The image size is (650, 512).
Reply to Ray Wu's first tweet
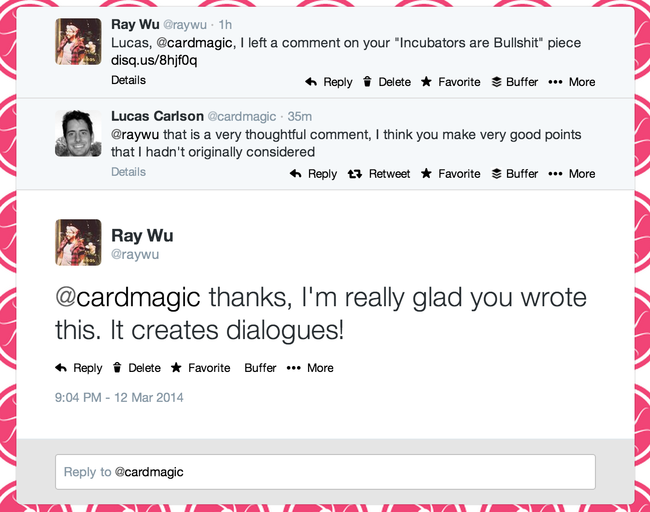329,82
